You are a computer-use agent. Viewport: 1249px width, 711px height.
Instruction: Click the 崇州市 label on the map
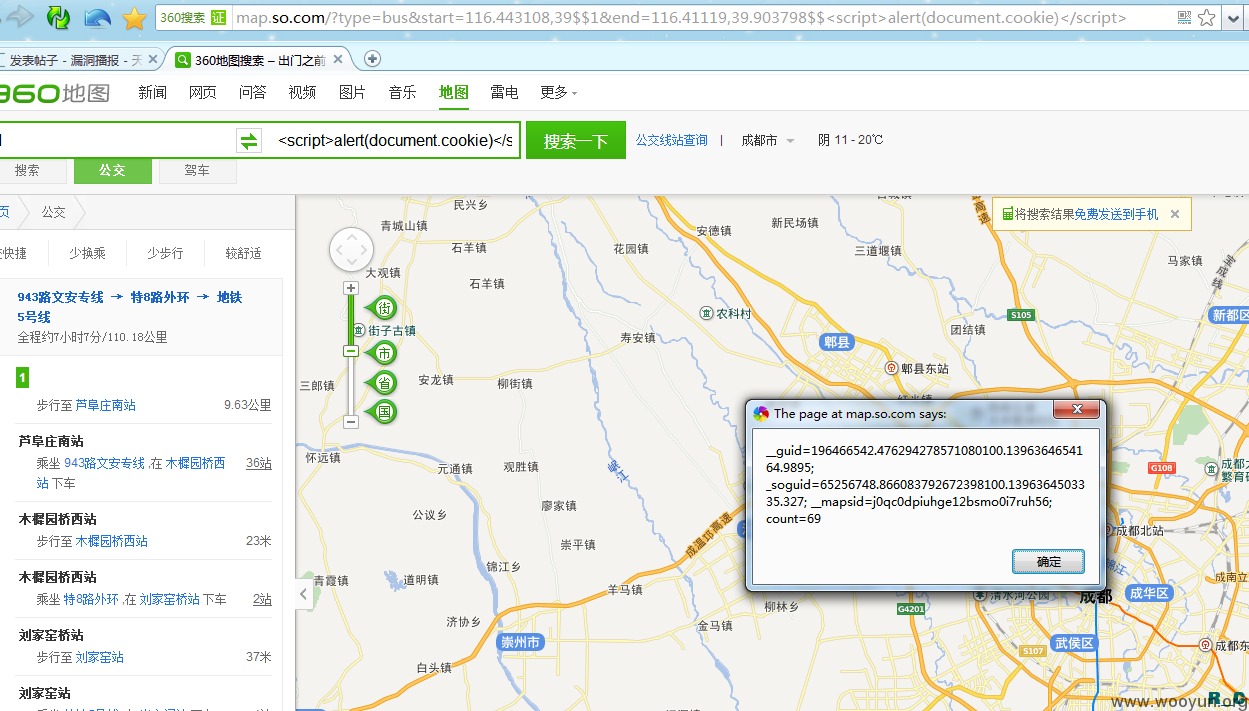(x=521, y=642)
